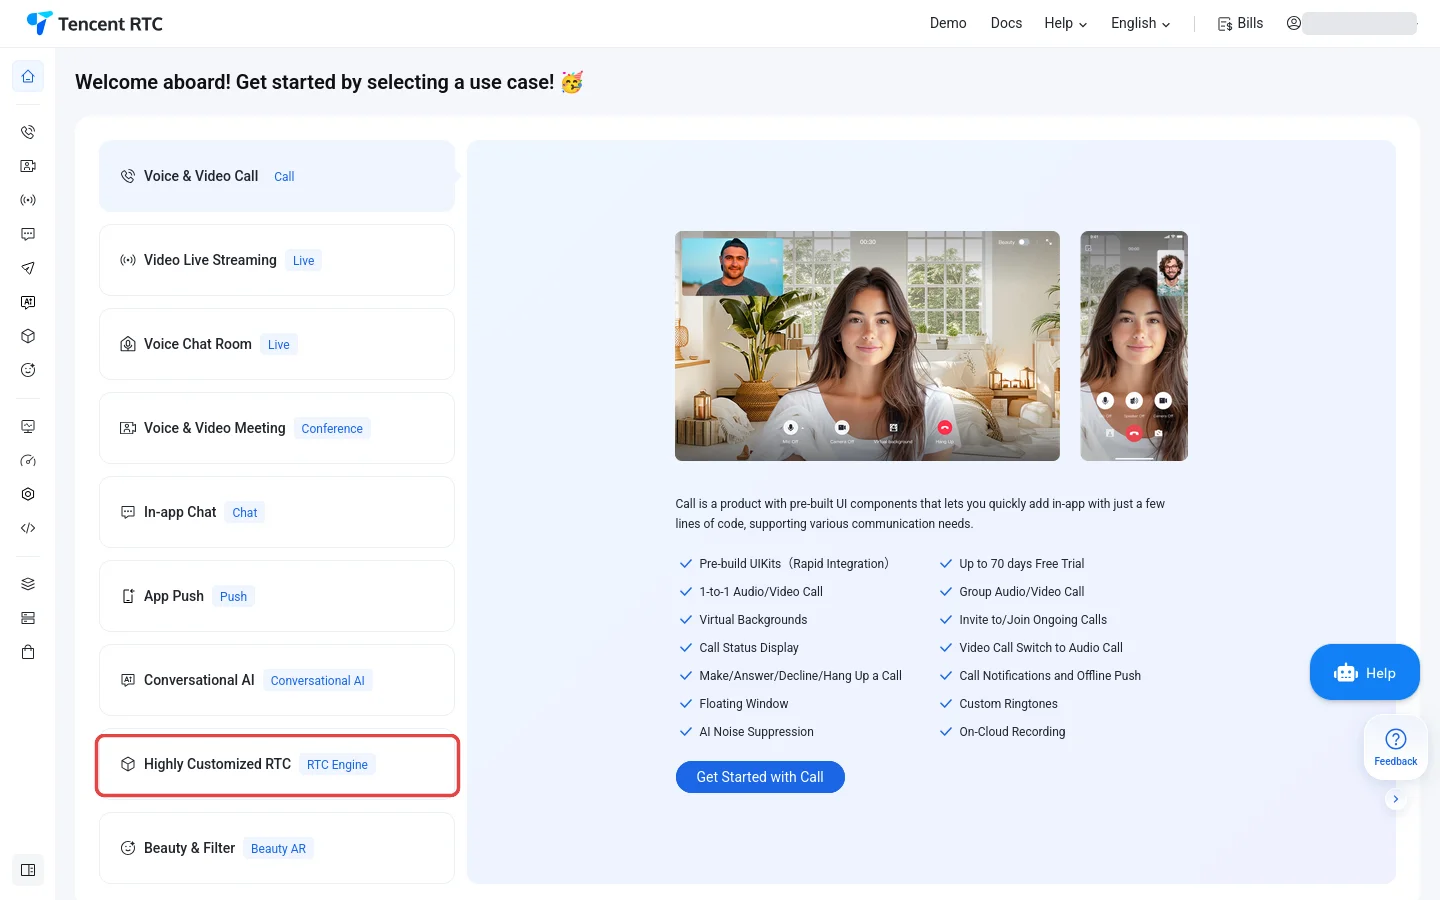The height and width of the screenshot is (900, 1440).
Task: Click the Tencent RTC logo
Action: click(x=95, y=23)
